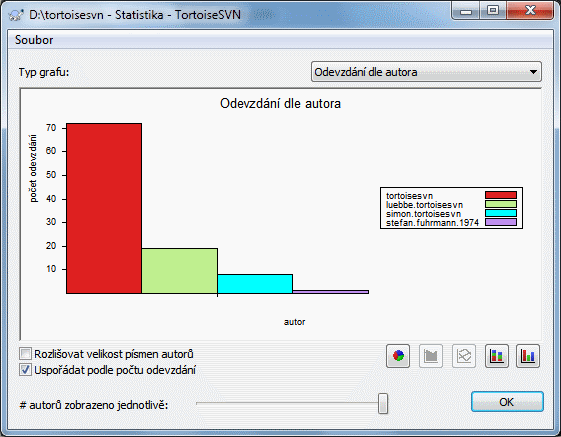This screenshot has width=561, height=437.
Task: Click the Odevzdání dle autora combo box
Action: coord(426,72)
